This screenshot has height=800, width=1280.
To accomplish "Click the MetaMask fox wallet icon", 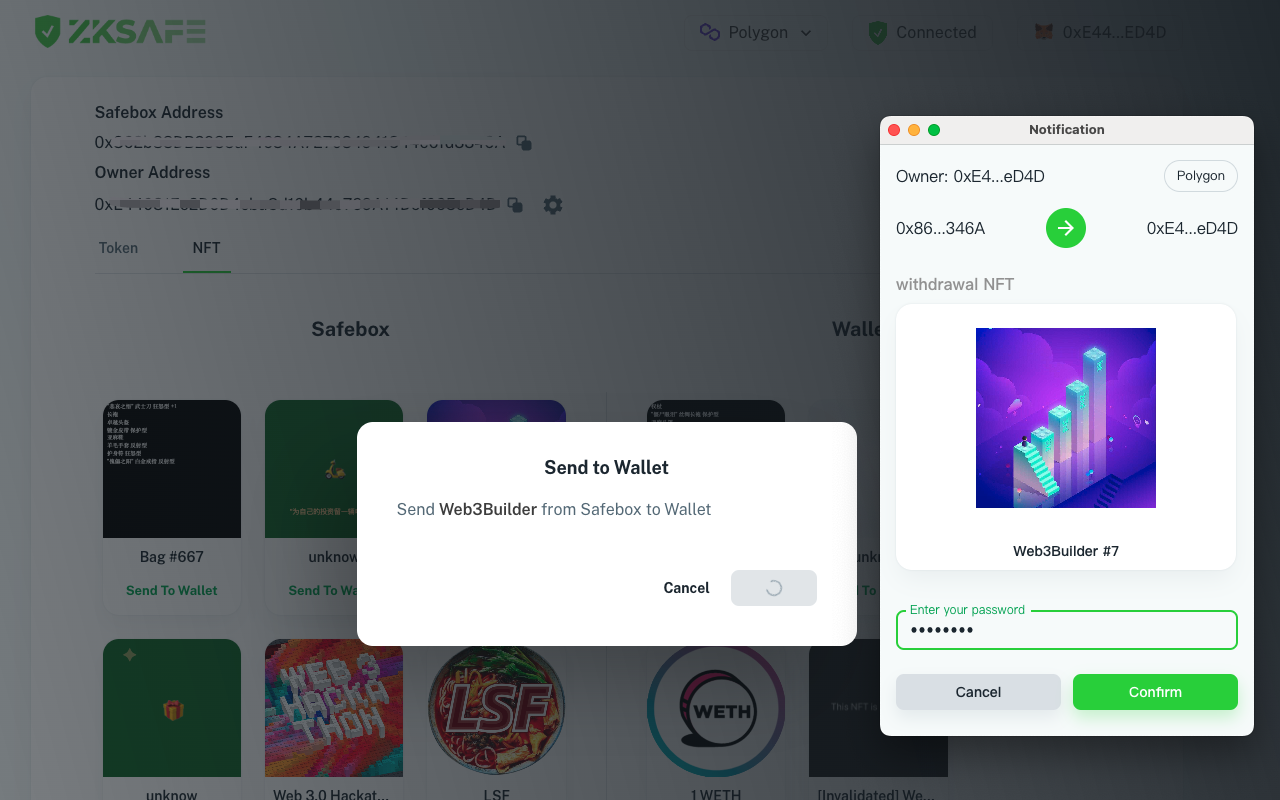I will (x=1043, y=33).
